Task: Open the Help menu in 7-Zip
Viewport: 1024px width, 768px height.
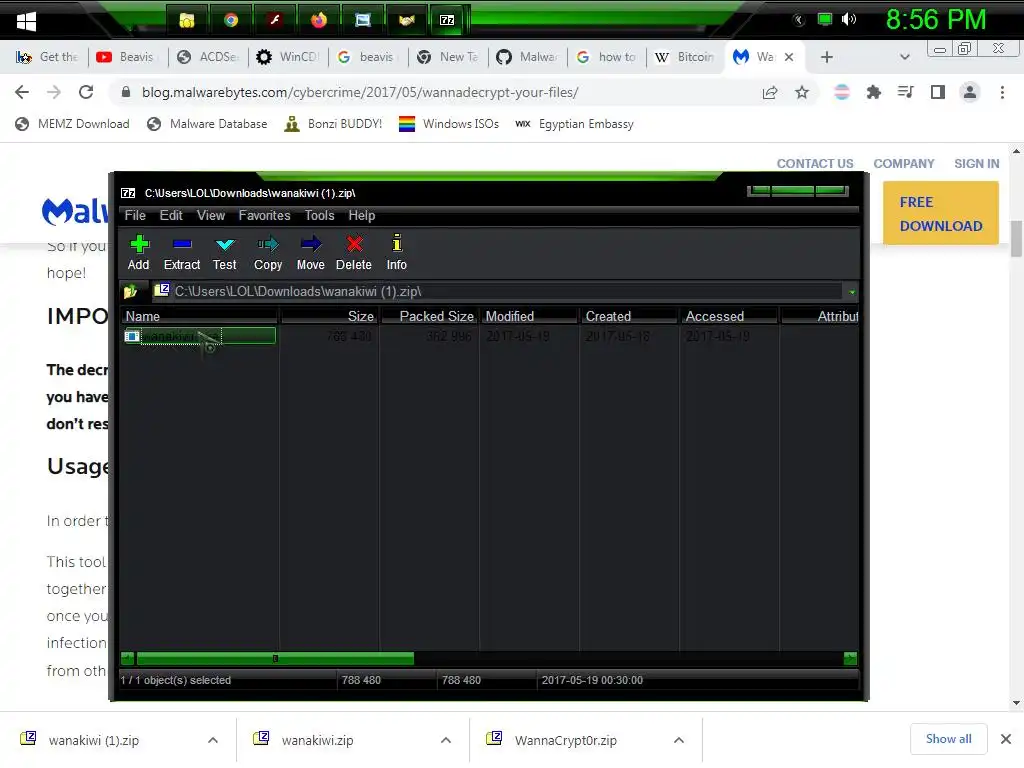Action: tap(362, 216)
